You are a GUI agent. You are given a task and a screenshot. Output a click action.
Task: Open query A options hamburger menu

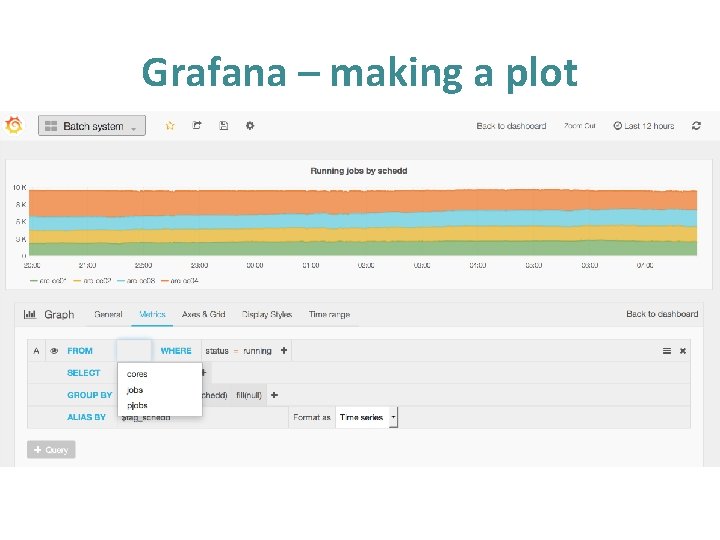(x=667, y=351)
